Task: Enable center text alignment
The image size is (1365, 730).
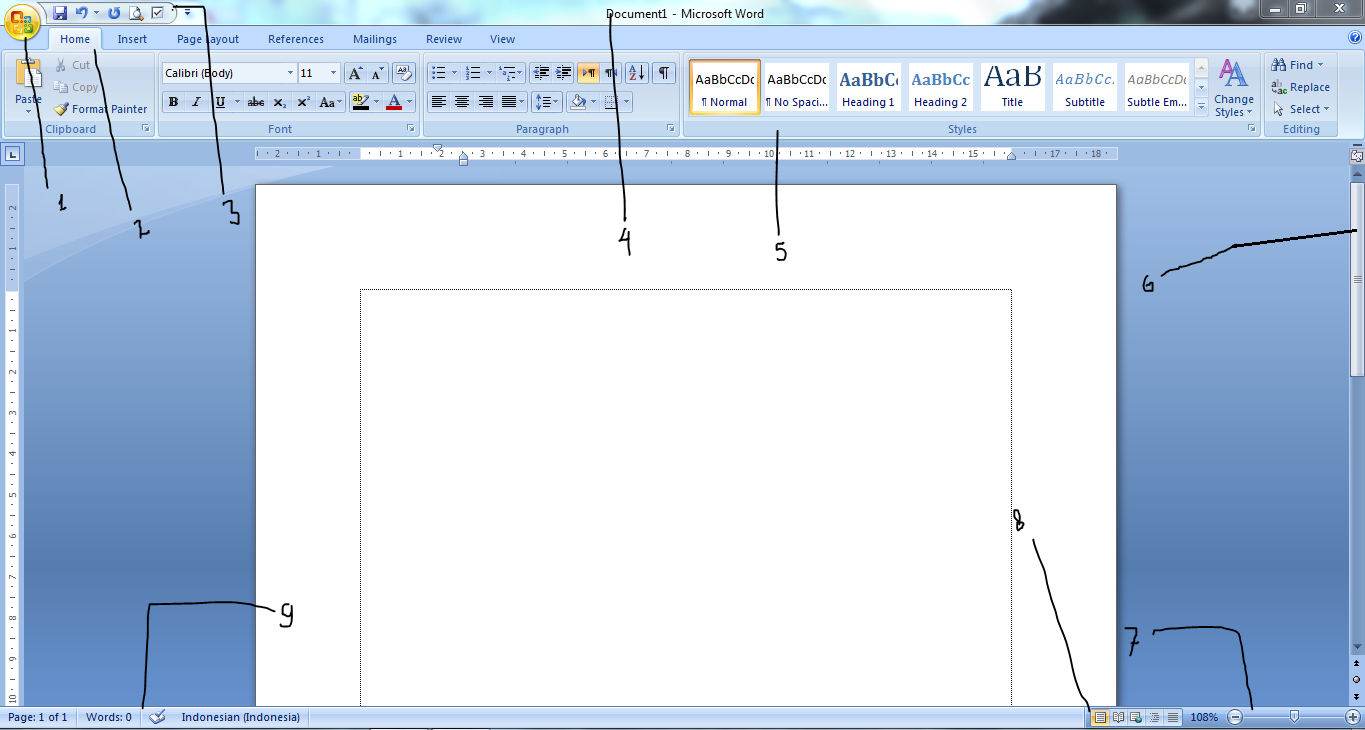Action: (461, 101)
